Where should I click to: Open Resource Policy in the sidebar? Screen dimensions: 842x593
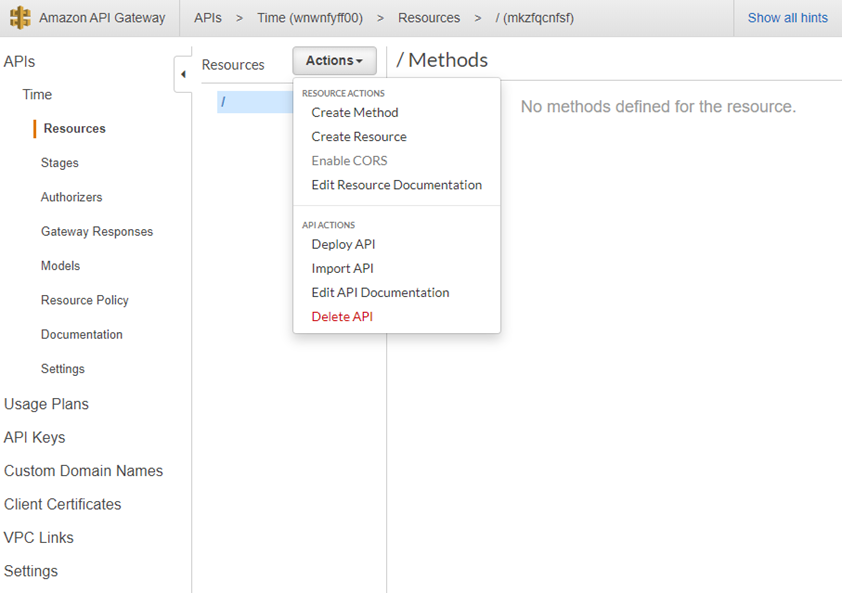click(x=85, y=300)
